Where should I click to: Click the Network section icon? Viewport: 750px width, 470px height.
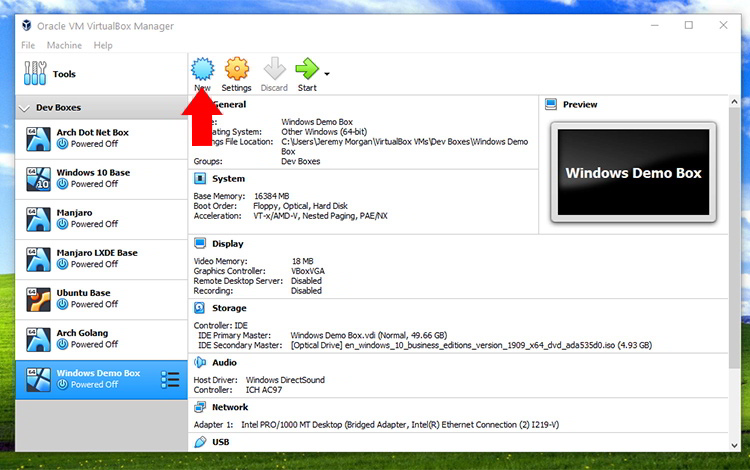coord(200,407)
